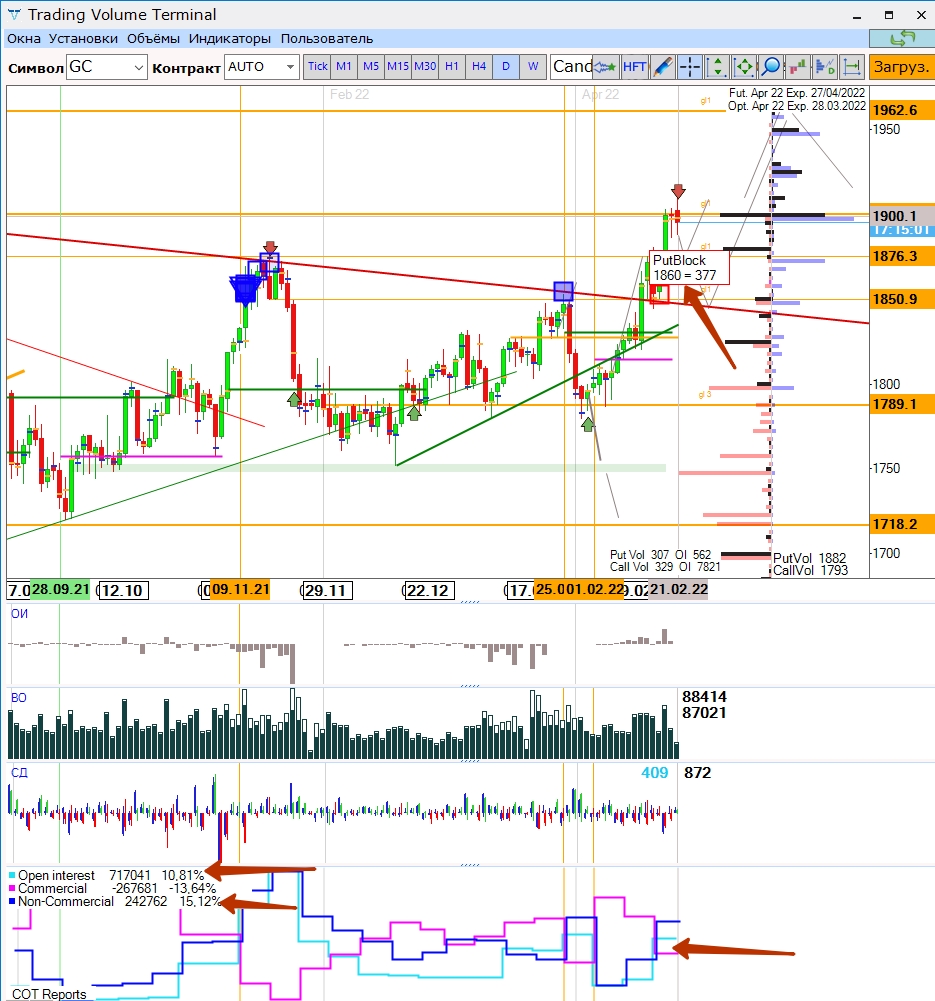
Task: Open the Объёмы menu
Action: coord(154,39)
